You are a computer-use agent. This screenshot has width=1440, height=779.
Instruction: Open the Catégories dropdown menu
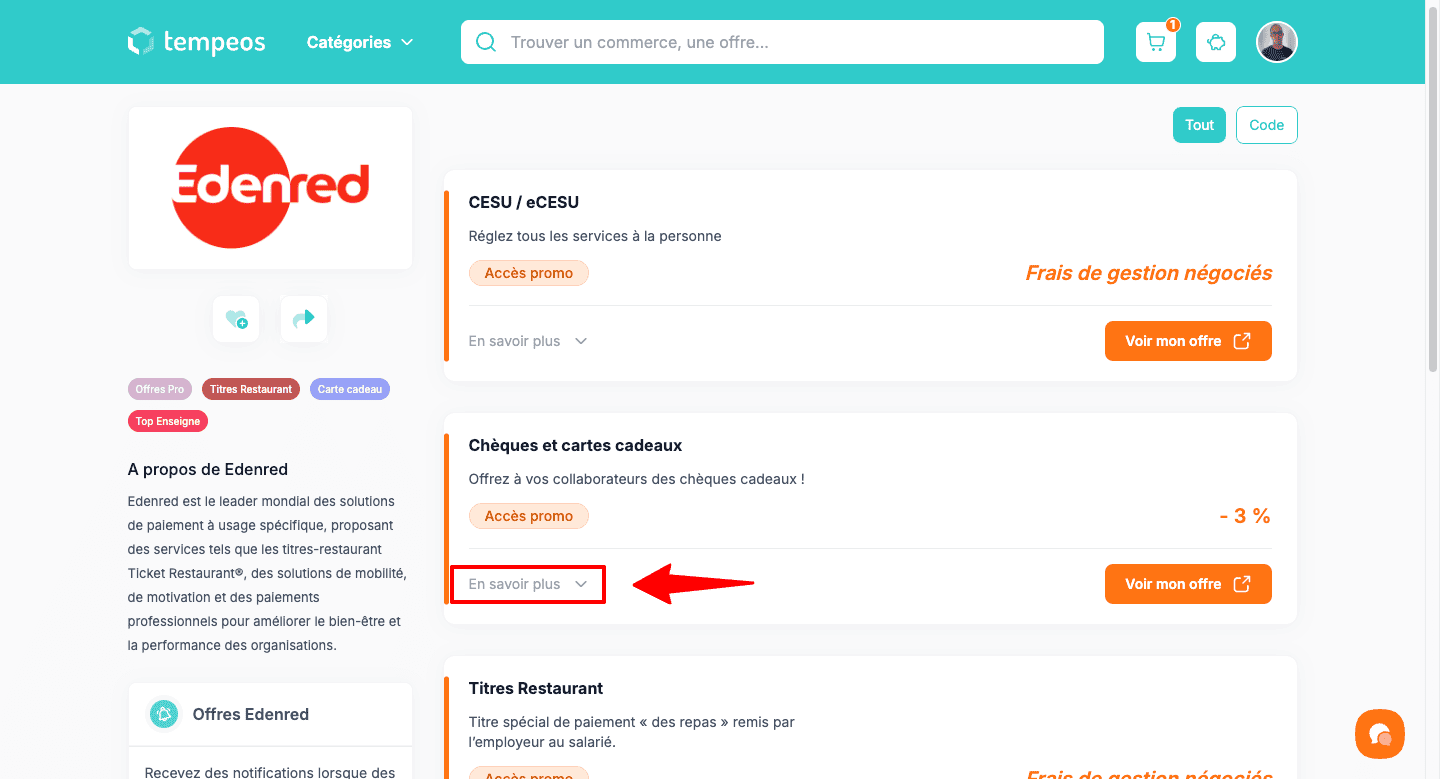tap(360, 42)
